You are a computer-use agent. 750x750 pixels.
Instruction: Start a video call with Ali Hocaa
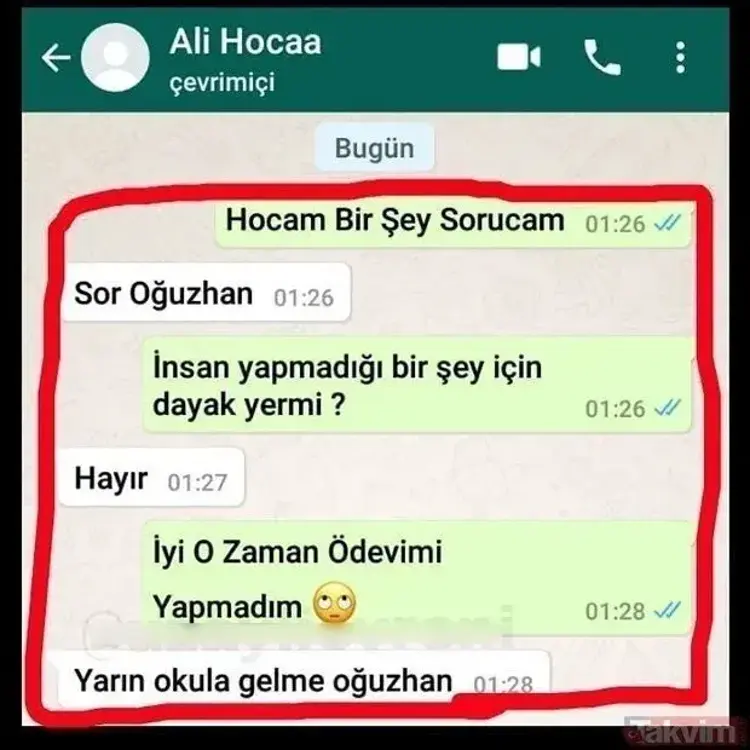[x=519, y=57]
